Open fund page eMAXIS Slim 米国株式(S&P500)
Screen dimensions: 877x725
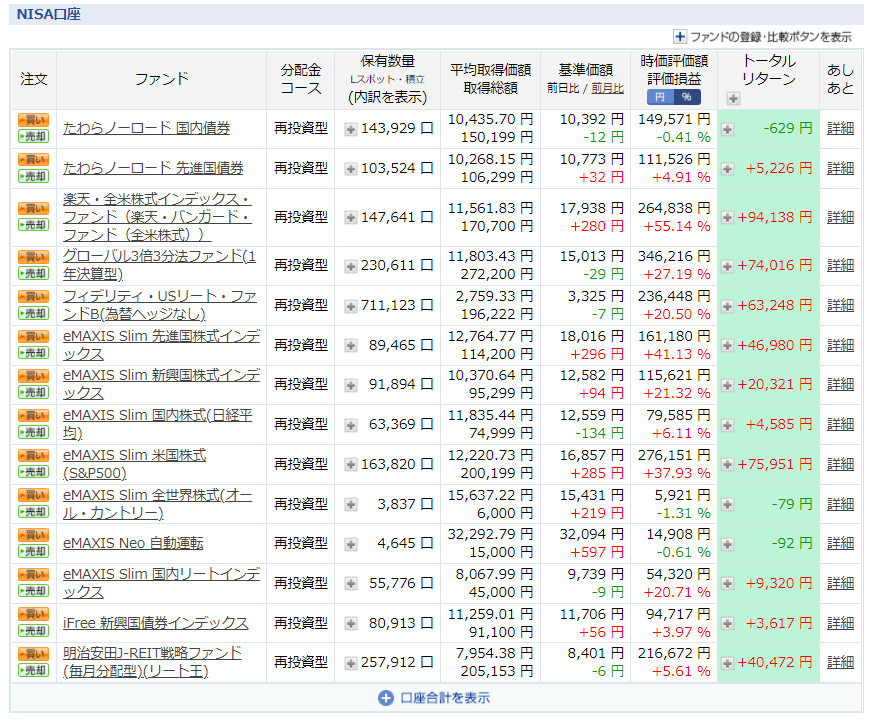[134, 464]
